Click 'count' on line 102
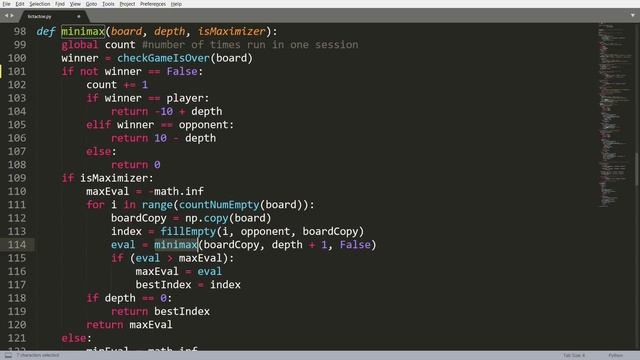 [x=101, y=85]
